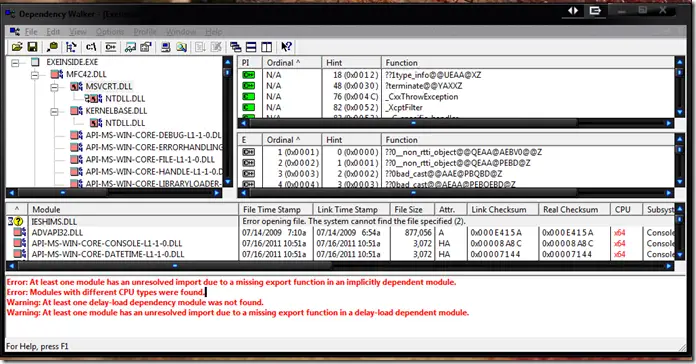Click the green icon beside ?terminate@@YAXXZ
Viewport: 696px width, 364px height.
249,86
